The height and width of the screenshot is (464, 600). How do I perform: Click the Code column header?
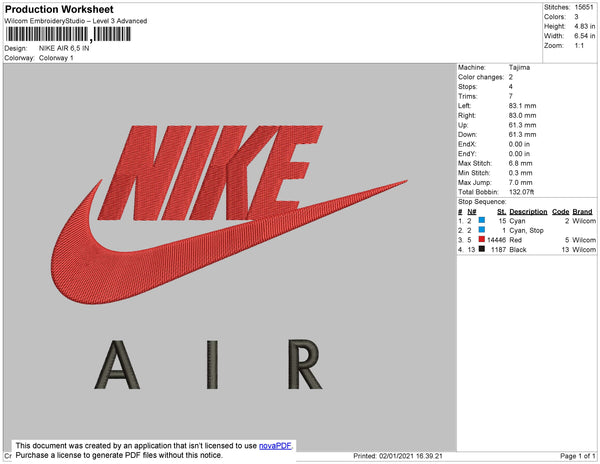[x=560, y=212]
